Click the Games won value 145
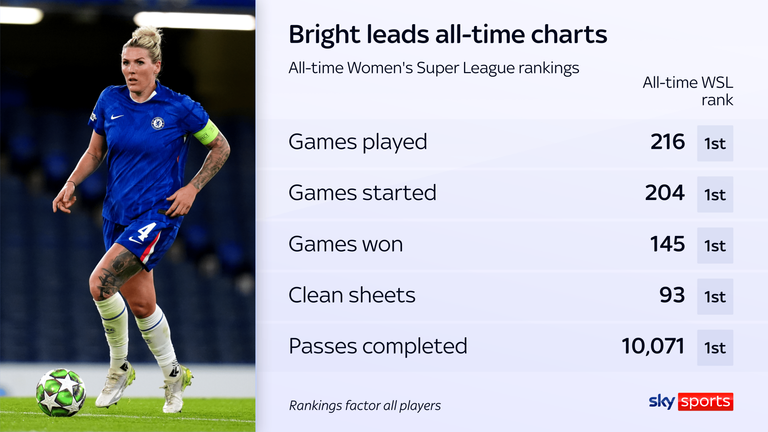The image size is (768, 432). (x=665, y=244)
